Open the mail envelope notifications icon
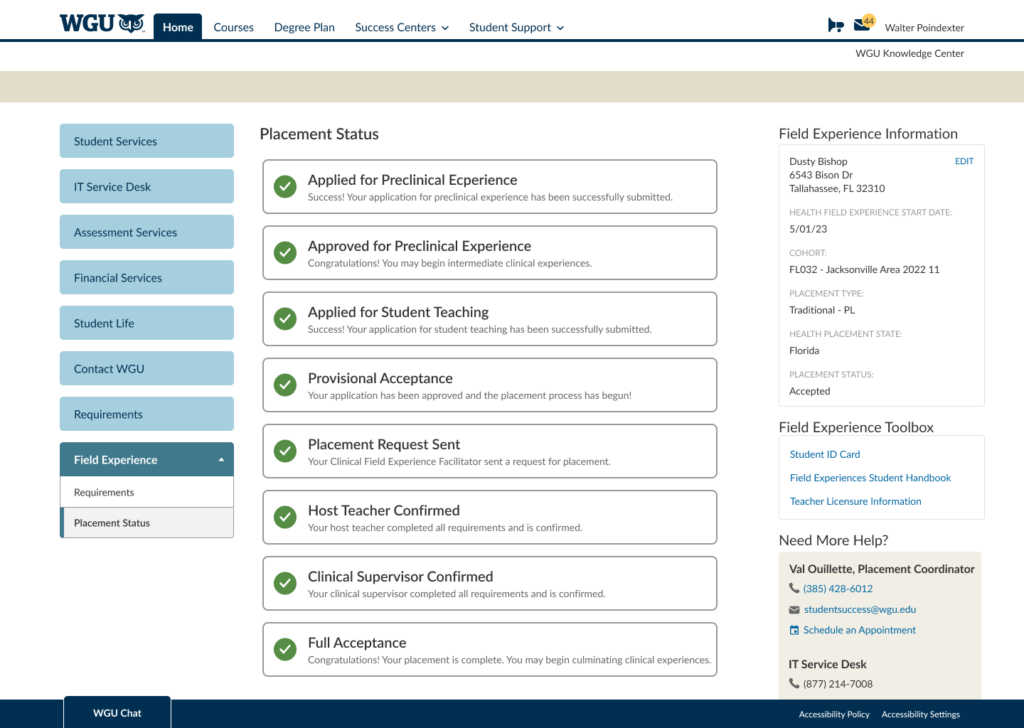The width and height of the screenshot is (1024, 728). (x=862, y=25)
